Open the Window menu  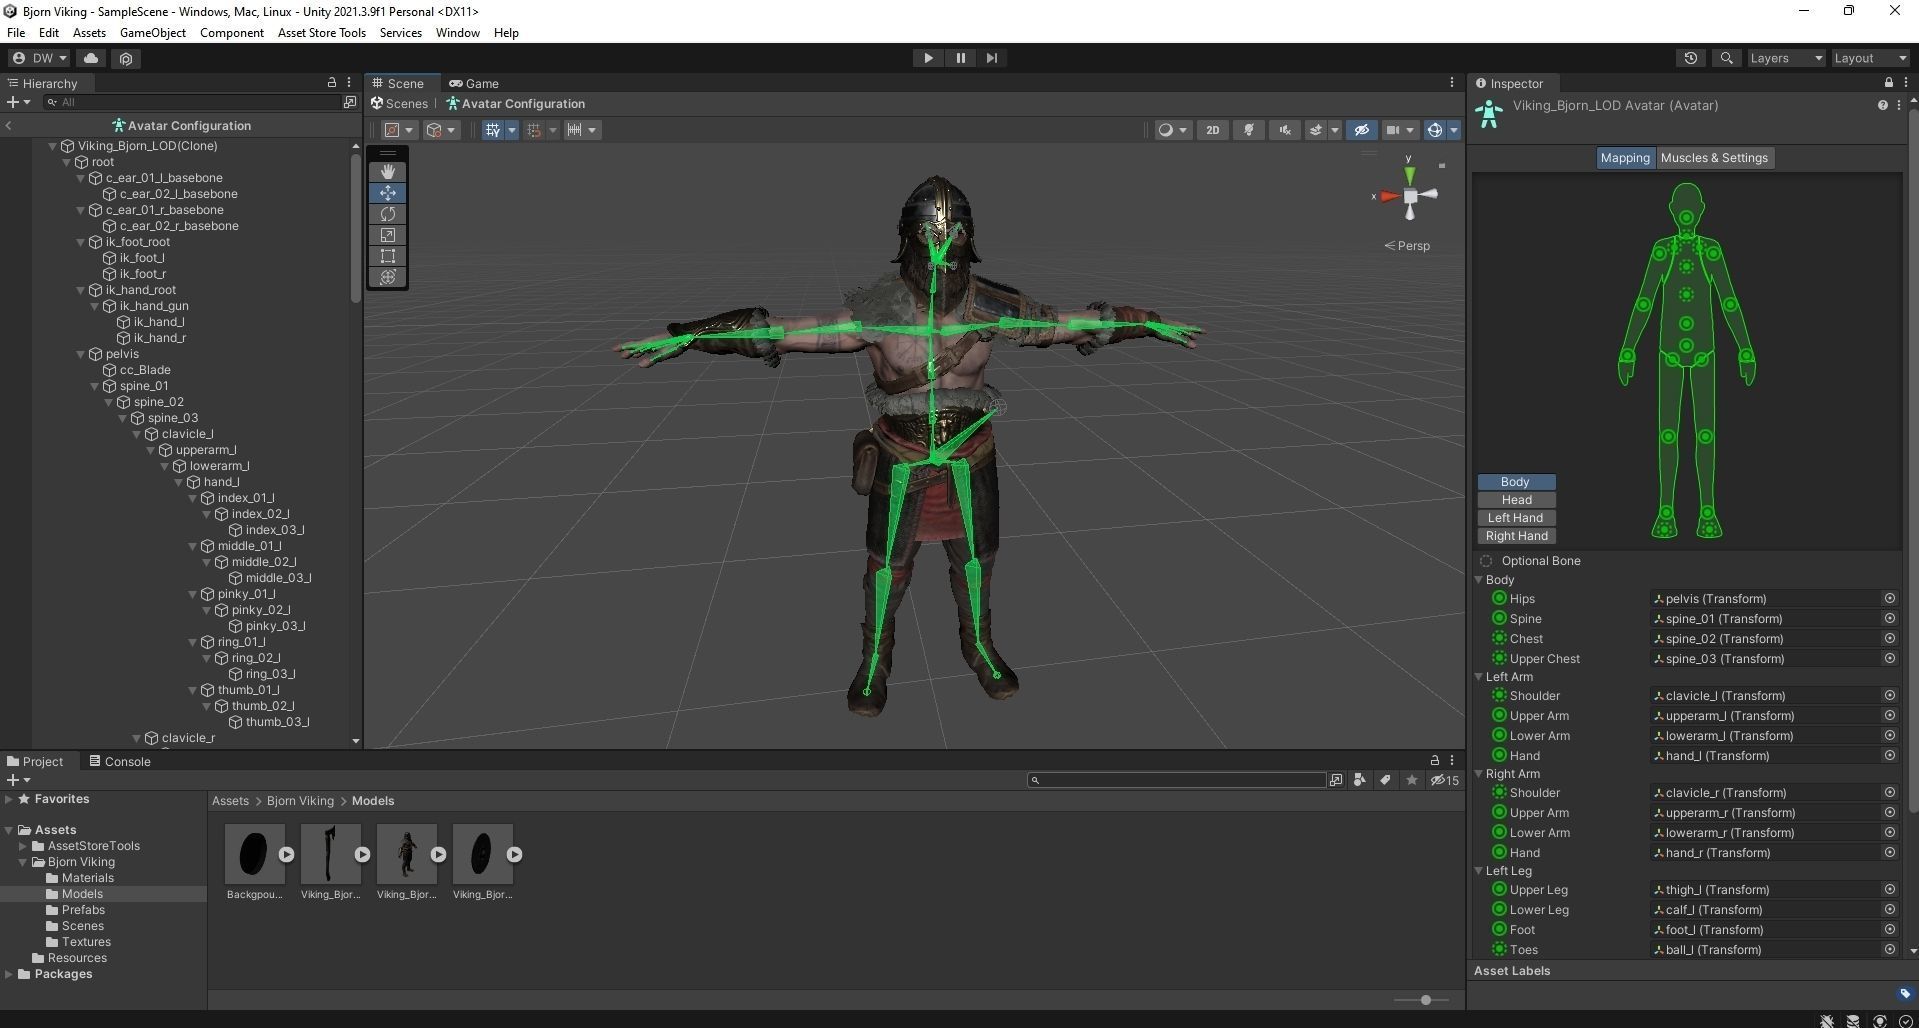point(458,33)
